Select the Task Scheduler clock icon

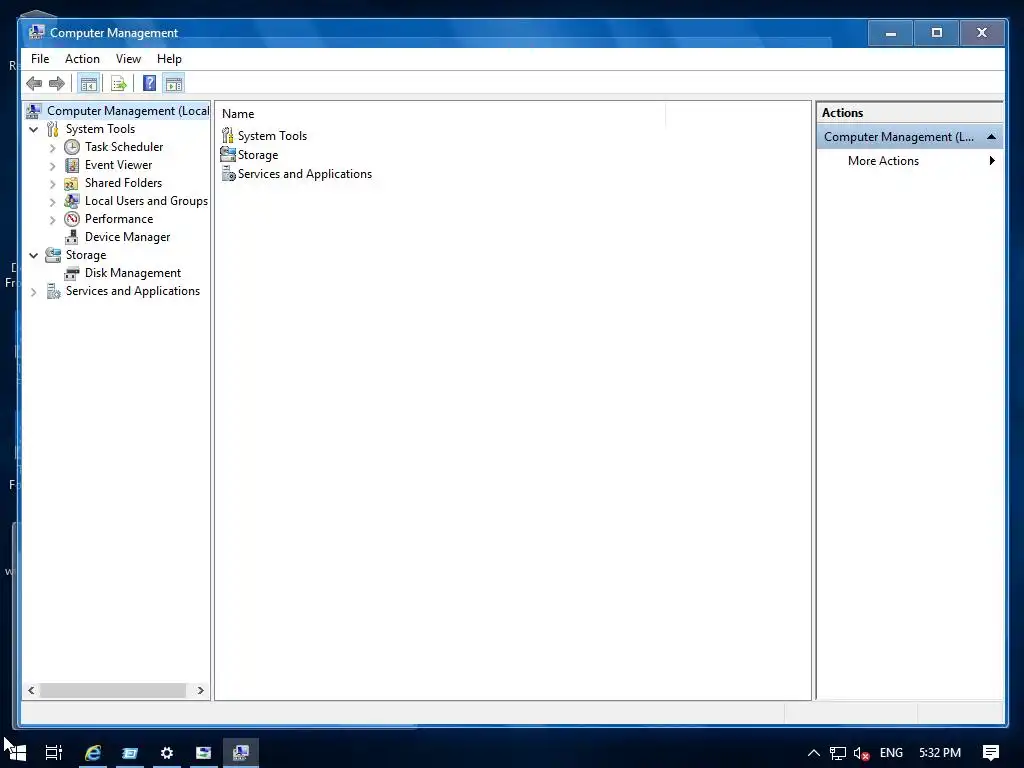click(x=72, y=147)
